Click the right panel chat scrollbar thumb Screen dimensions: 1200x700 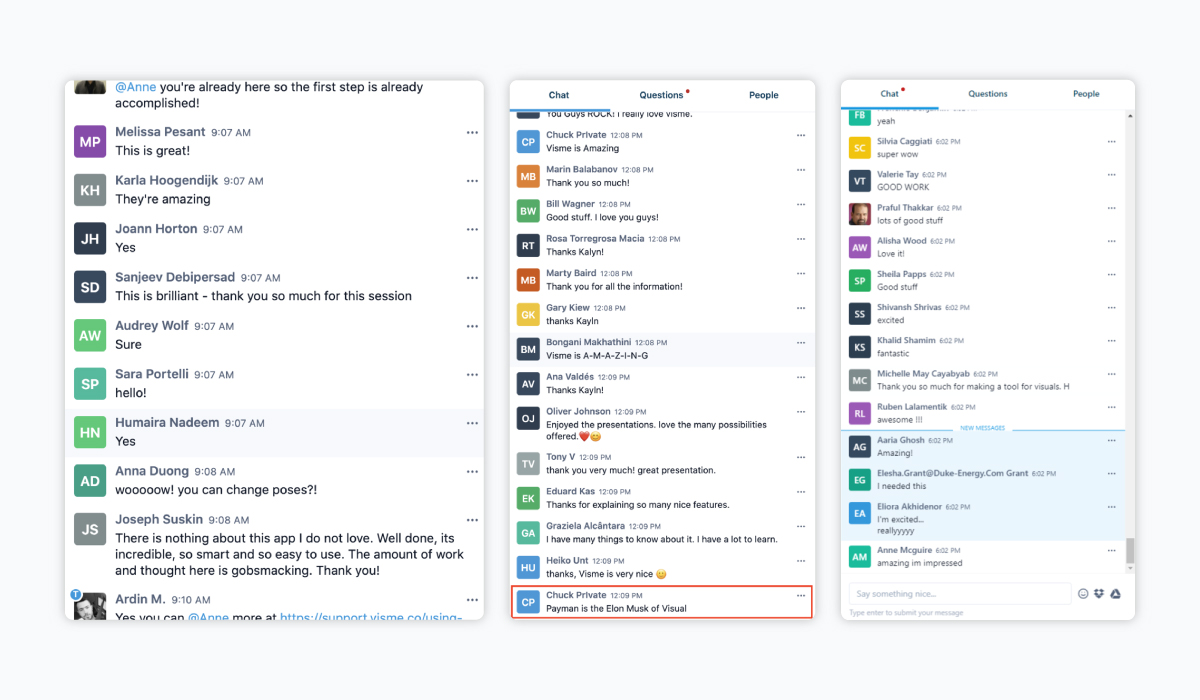[x=1130, y=551]
